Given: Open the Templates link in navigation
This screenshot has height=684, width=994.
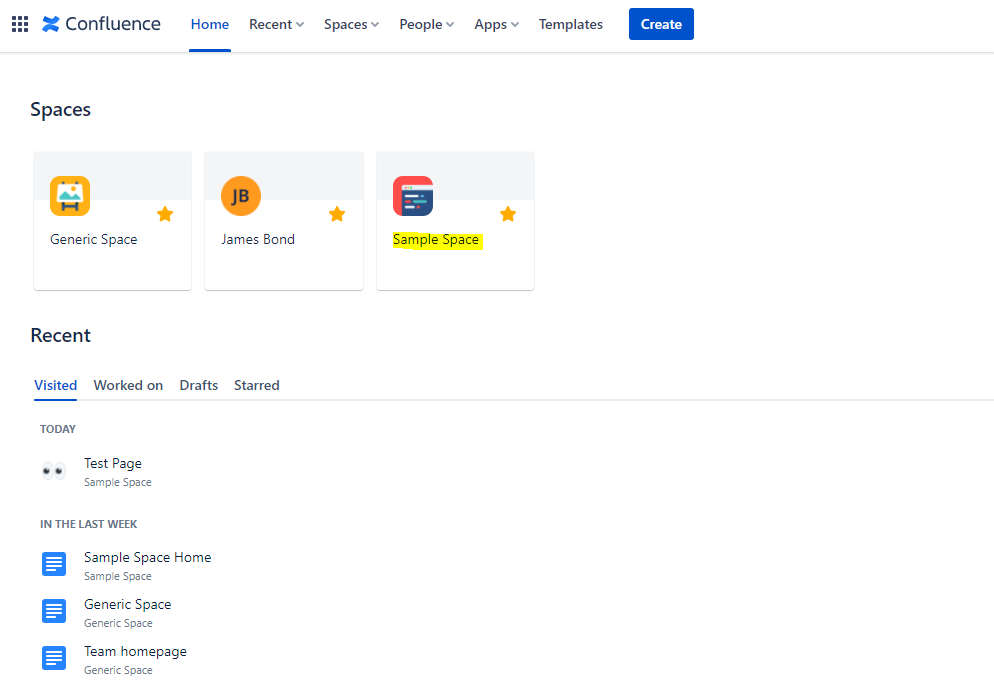Looking at the screenshot, I should pyautogui.click(x=571, y=24).
